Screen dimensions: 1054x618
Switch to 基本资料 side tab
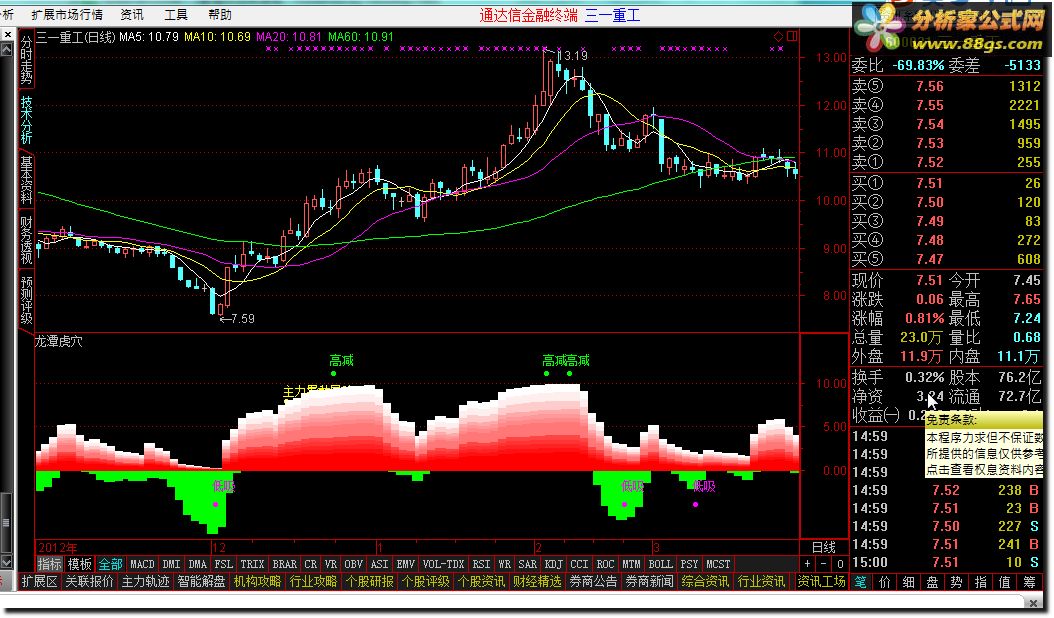26,180
